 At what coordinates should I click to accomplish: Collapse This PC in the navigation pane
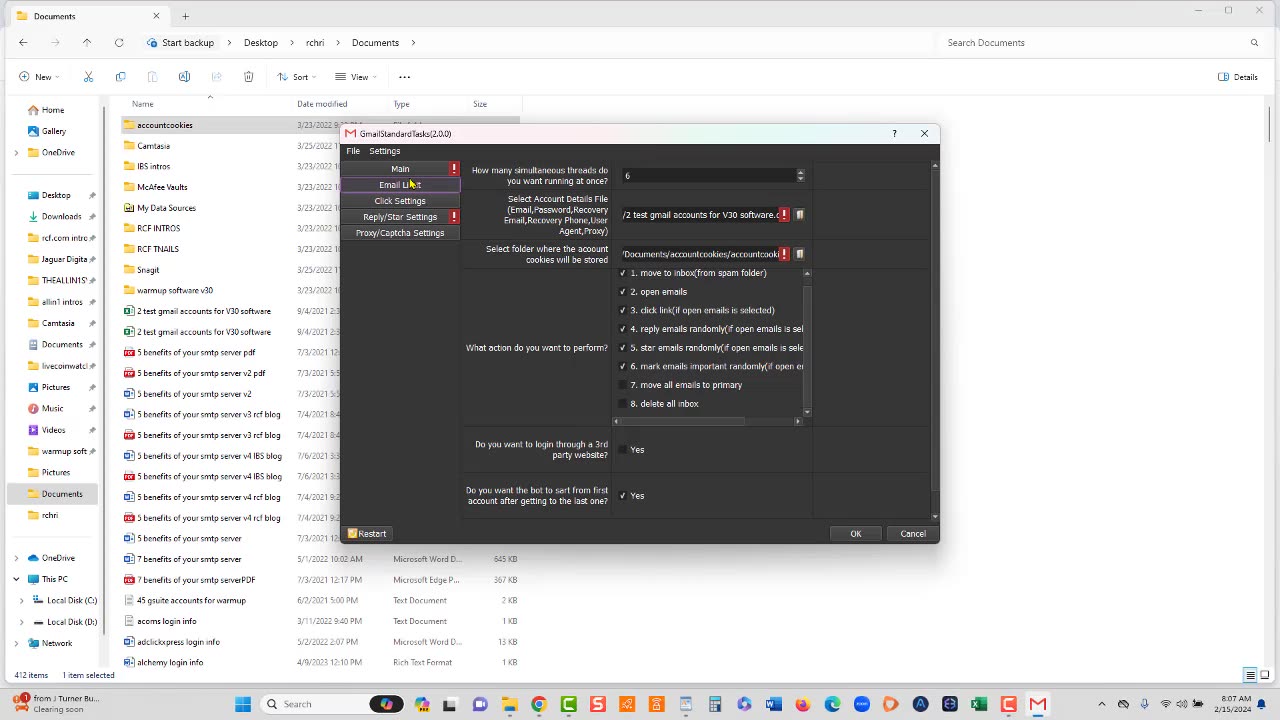16,580
